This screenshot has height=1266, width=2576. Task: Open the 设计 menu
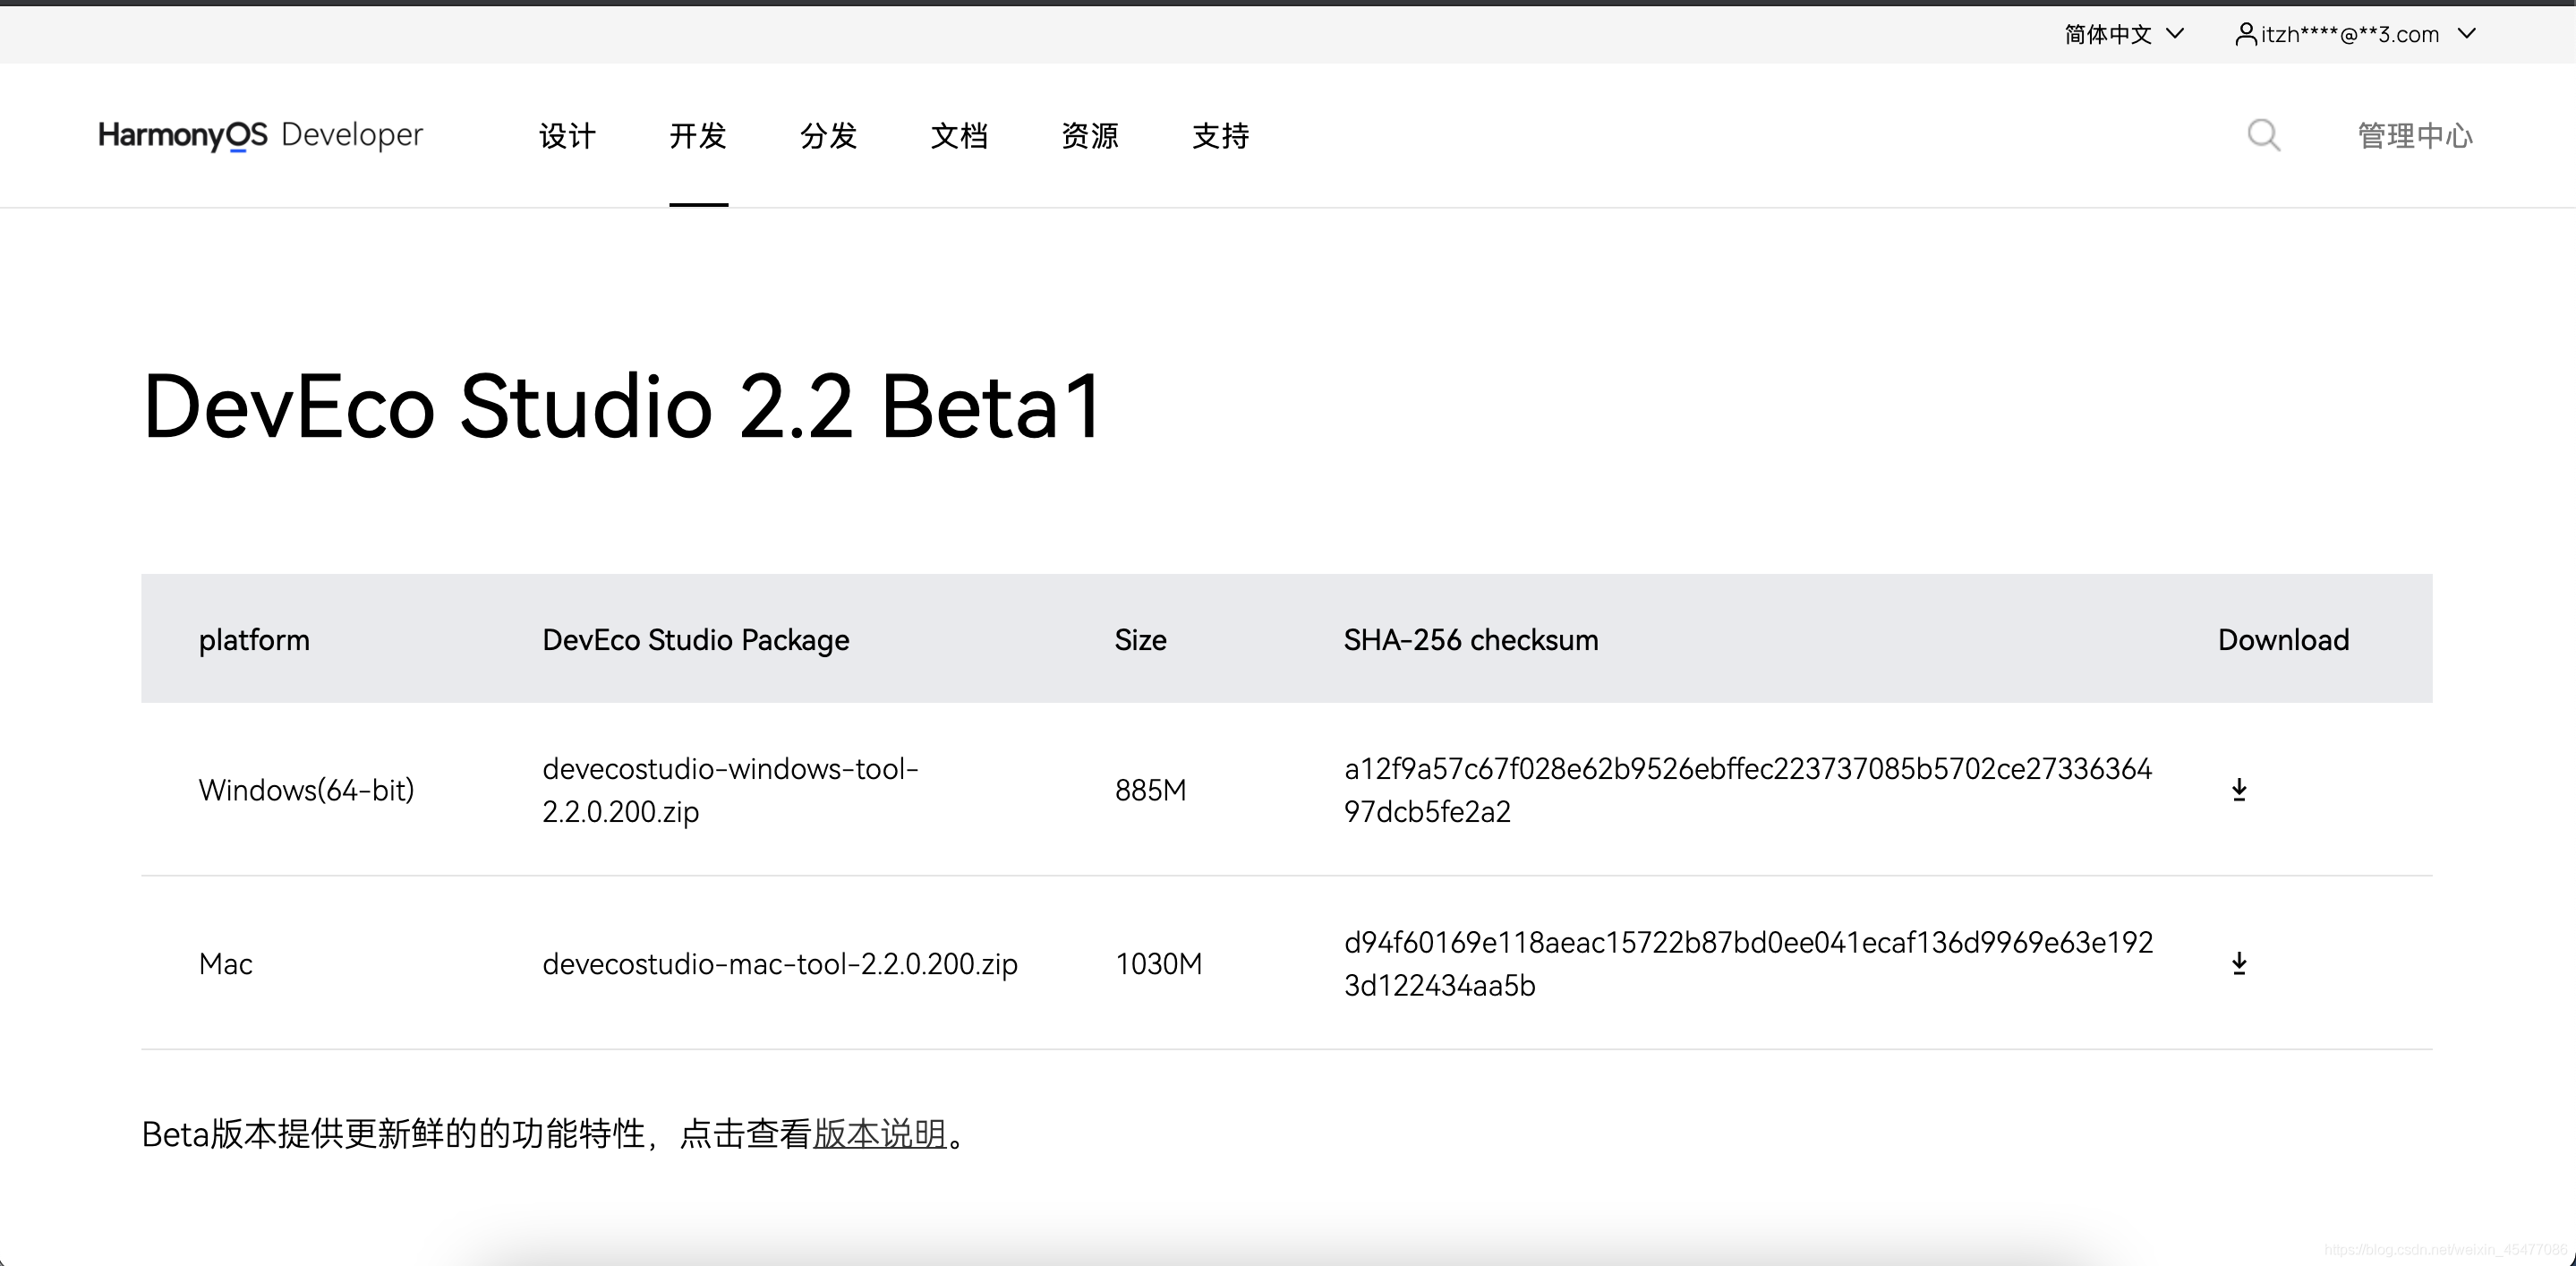point(567,135)
